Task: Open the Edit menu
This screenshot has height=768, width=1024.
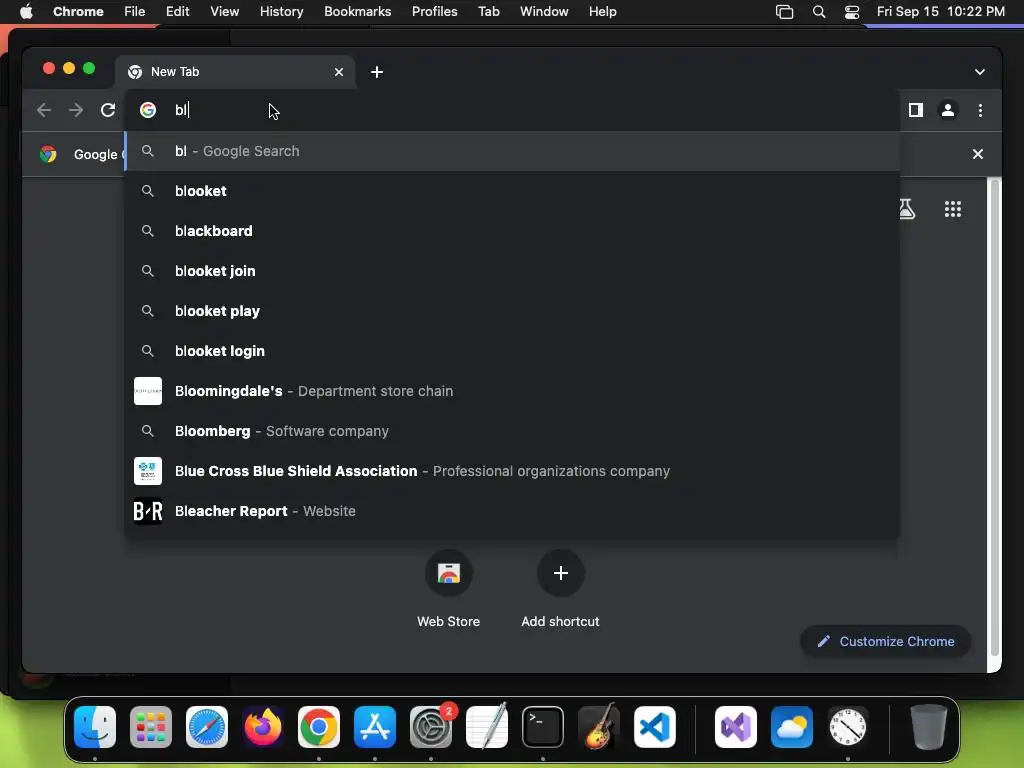Action: tap(178, 12)
